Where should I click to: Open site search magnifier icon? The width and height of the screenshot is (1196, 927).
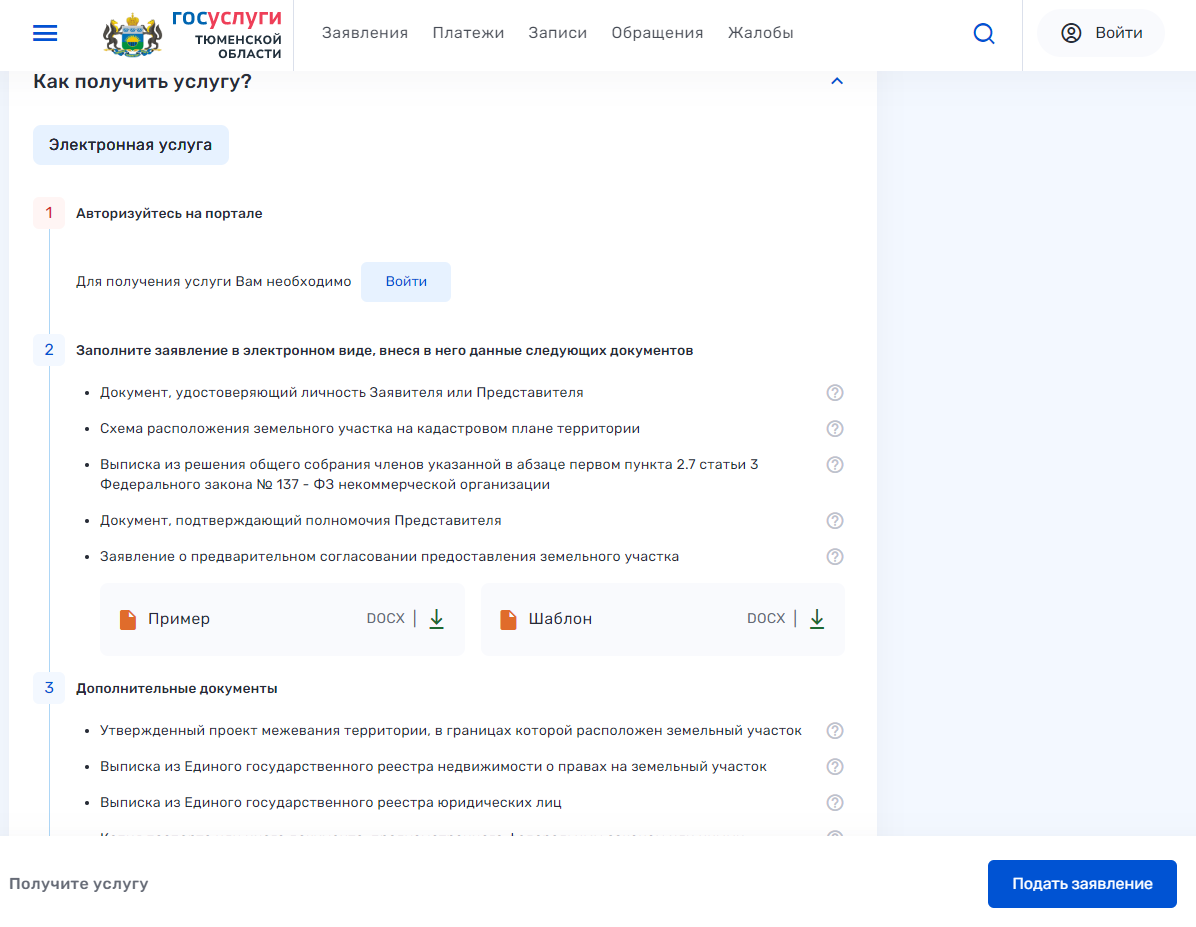tap(984, 34)
